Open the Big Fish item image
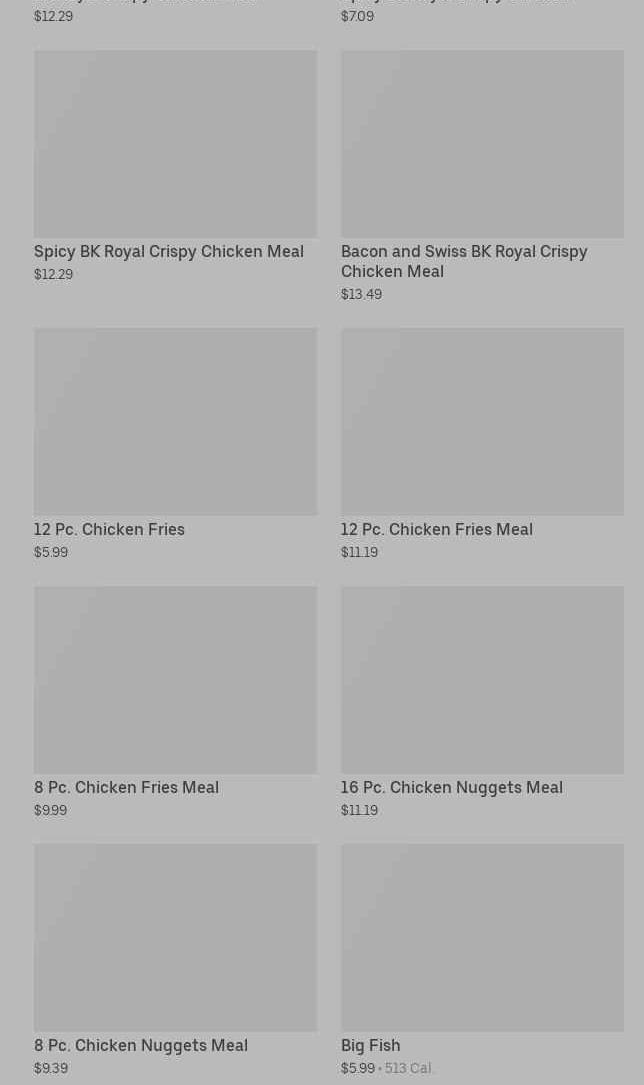The image size is (644, 1085). point(482,937)
